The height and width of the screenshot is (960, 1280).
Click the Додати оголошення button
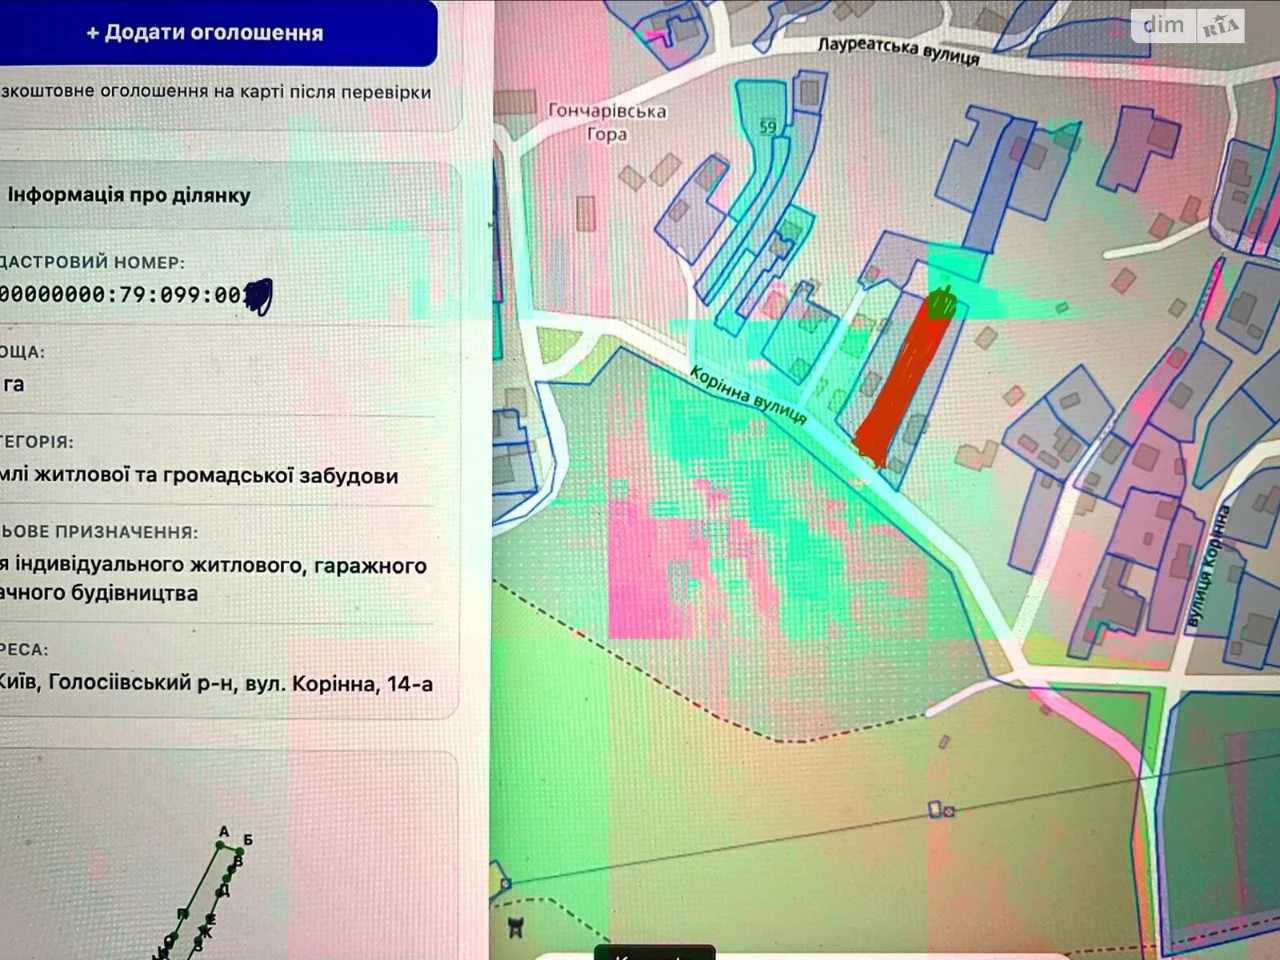click(x=217, y=32)
